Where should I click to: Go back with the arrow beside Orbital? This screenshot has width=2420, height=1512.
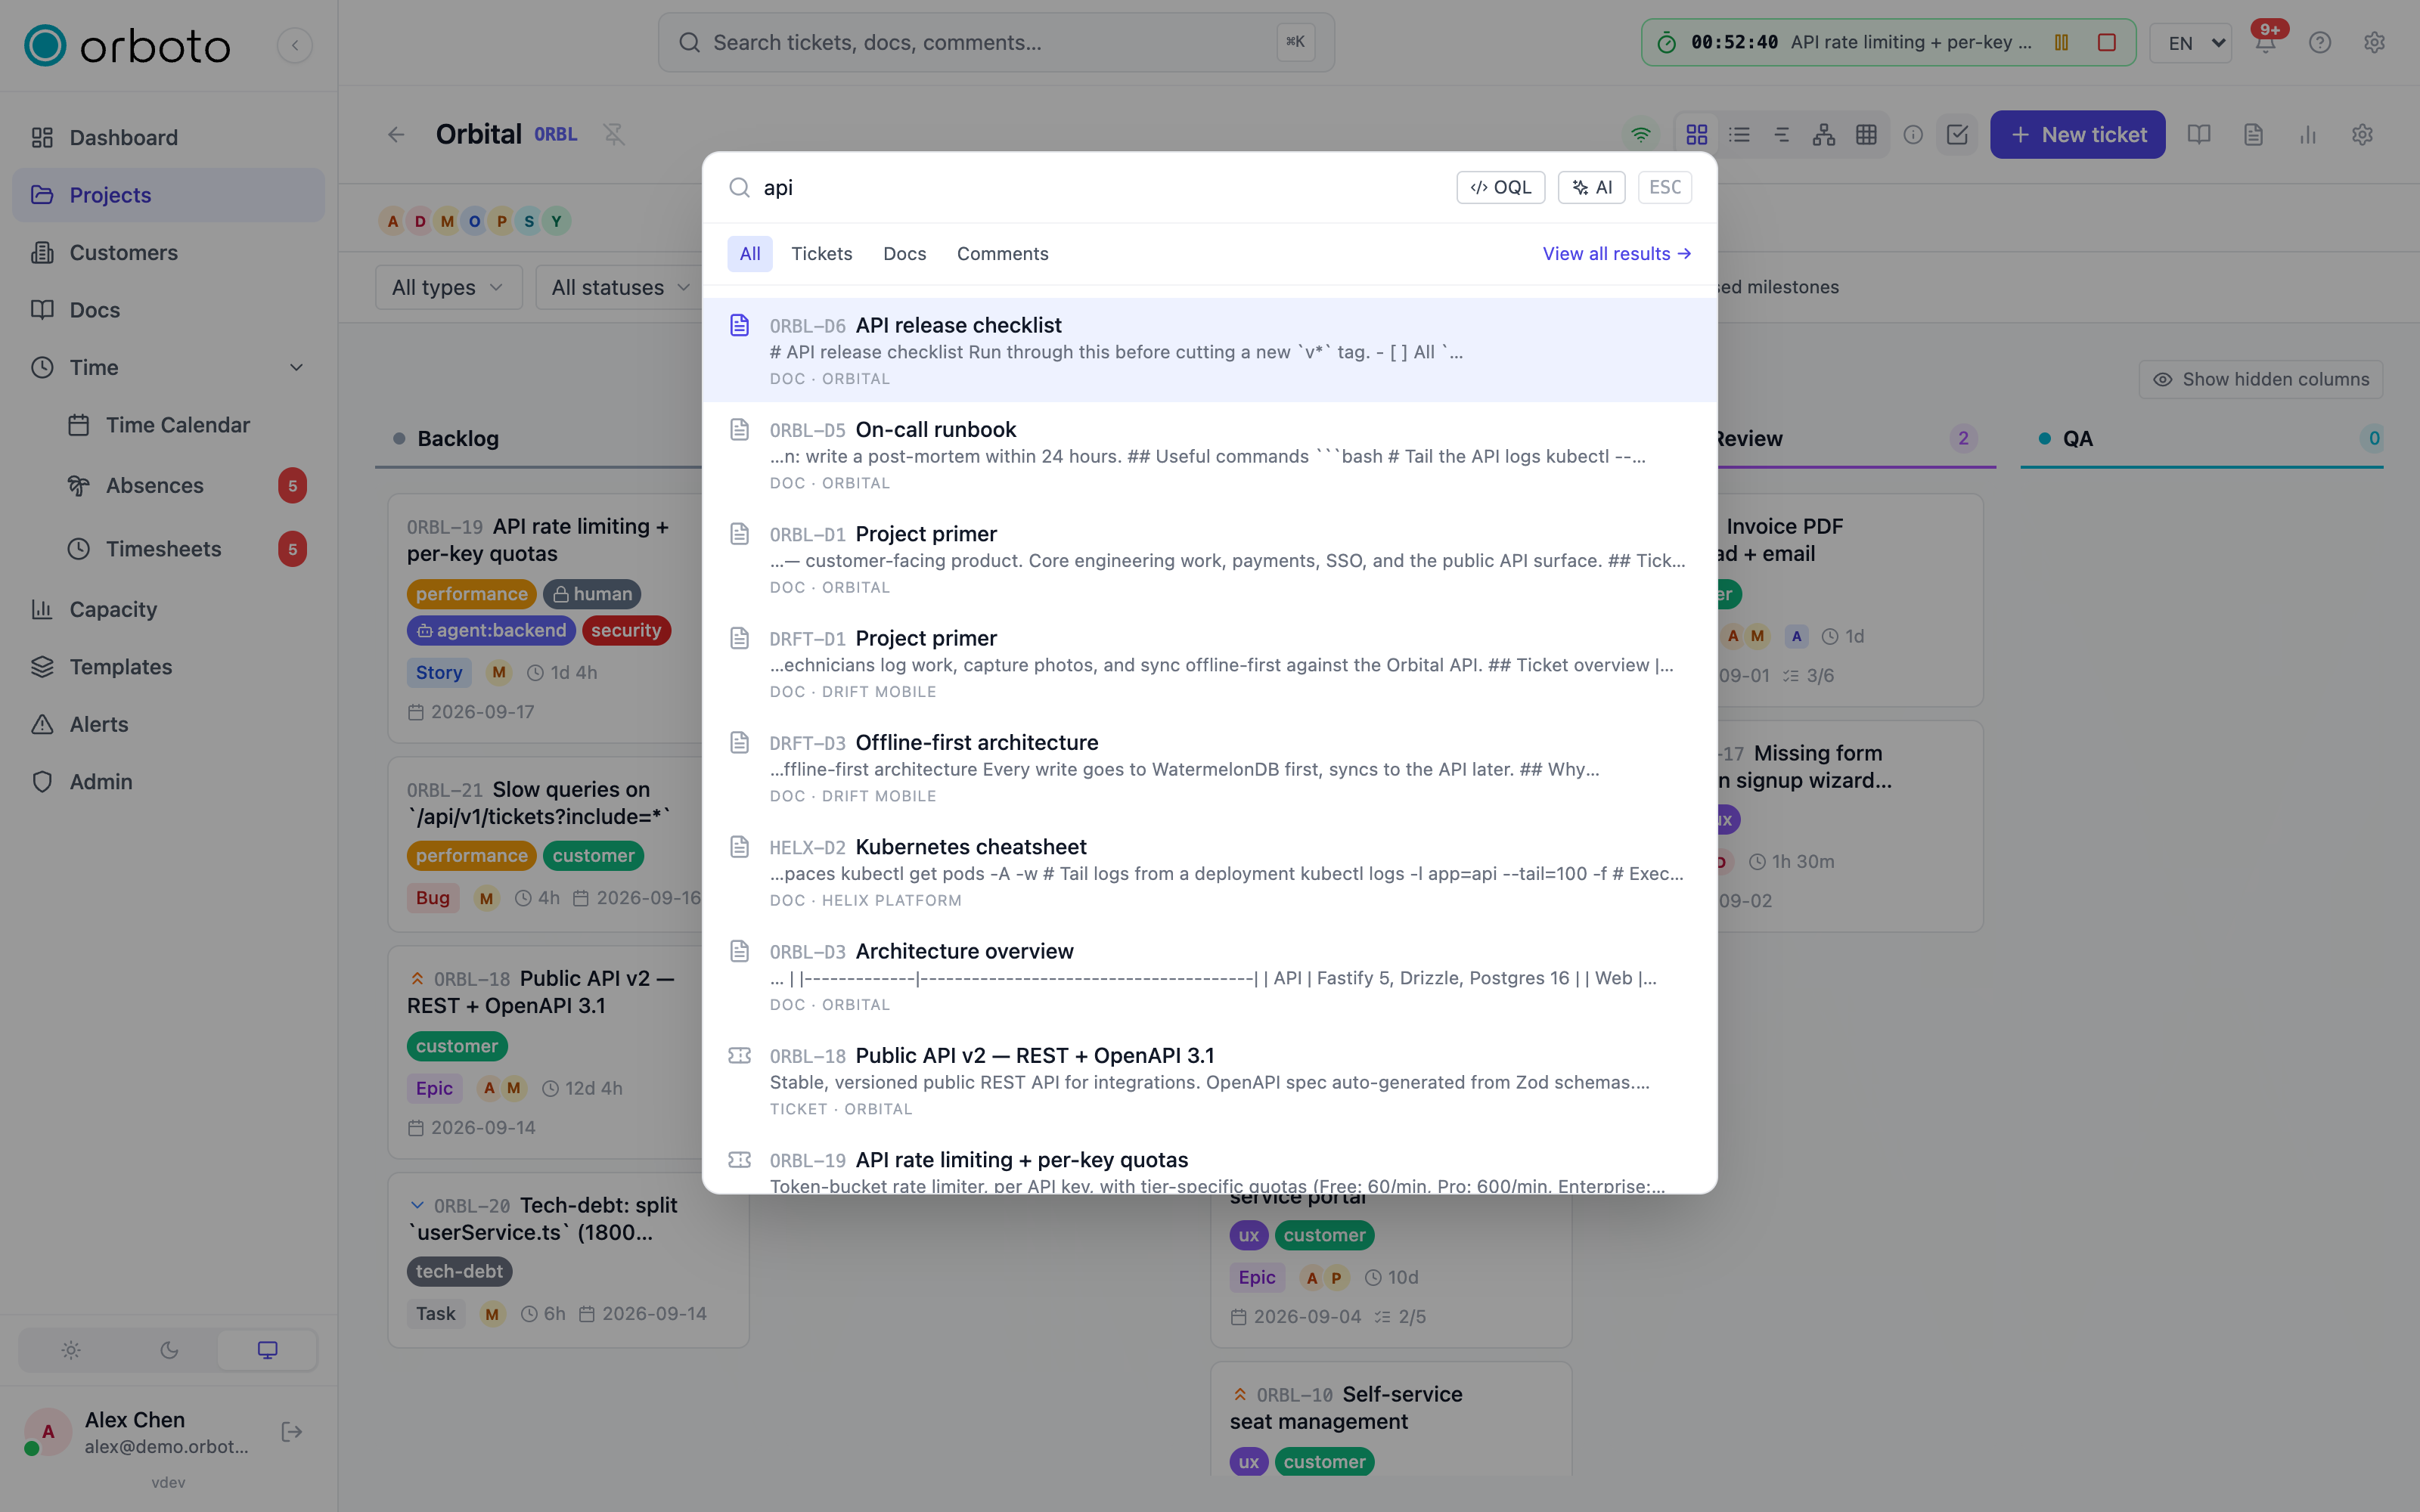coord(396,134)
